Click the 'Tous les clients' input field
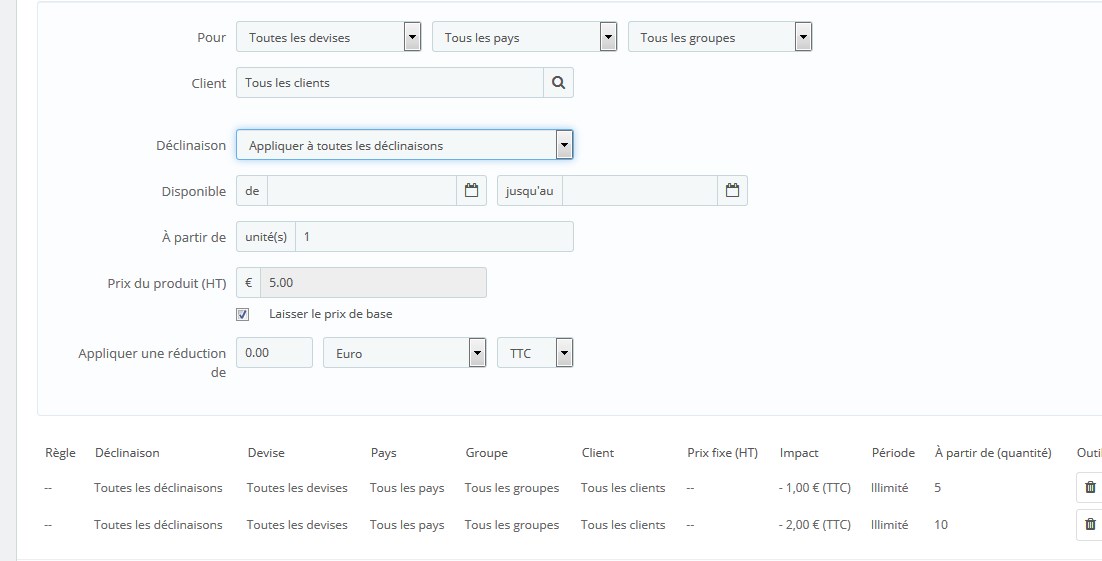 point(390,83)
